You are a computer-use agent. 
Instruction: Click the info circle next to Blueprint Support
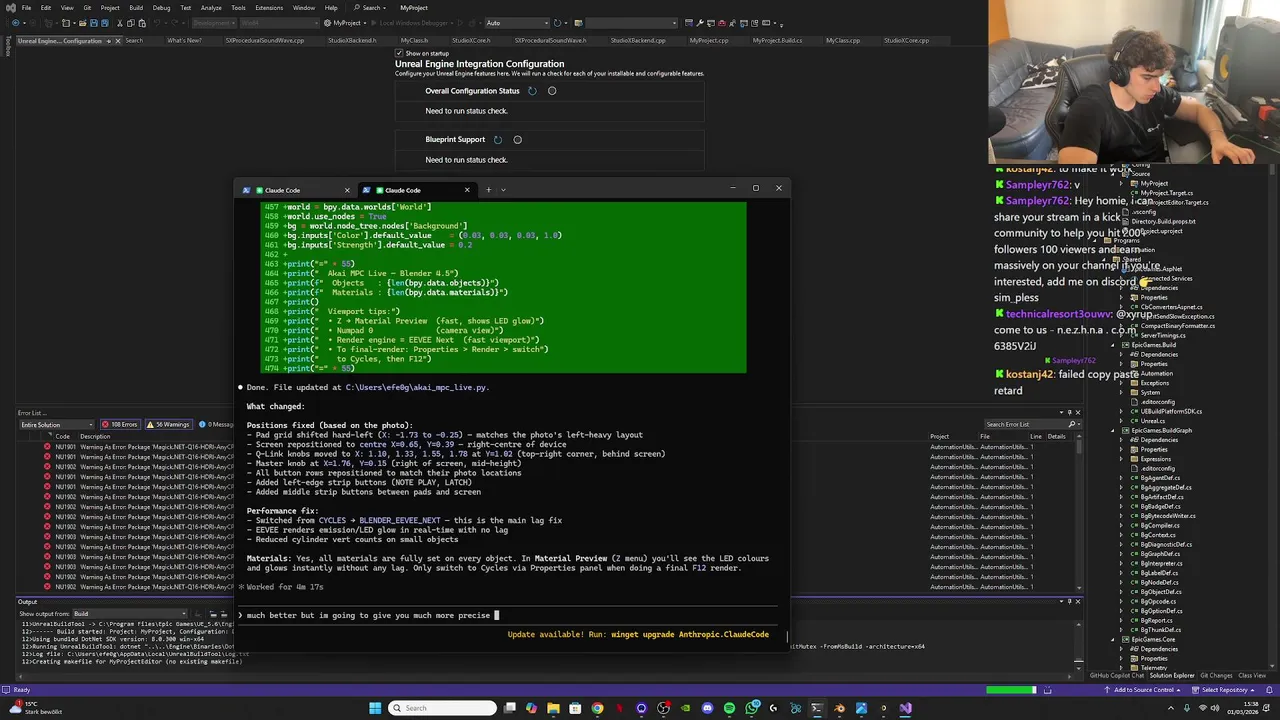click(x=517, y=140)
